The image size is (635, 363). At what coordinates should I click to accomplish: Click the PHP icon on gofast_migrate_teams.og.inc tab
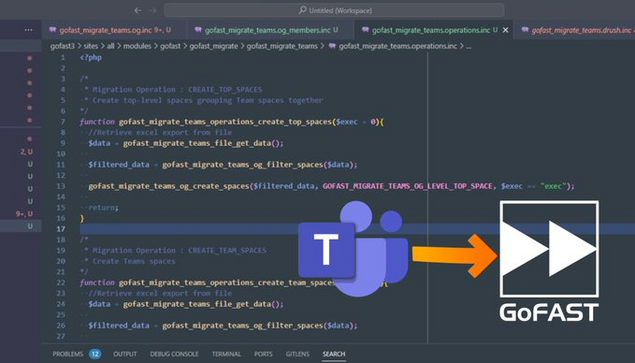53,30
